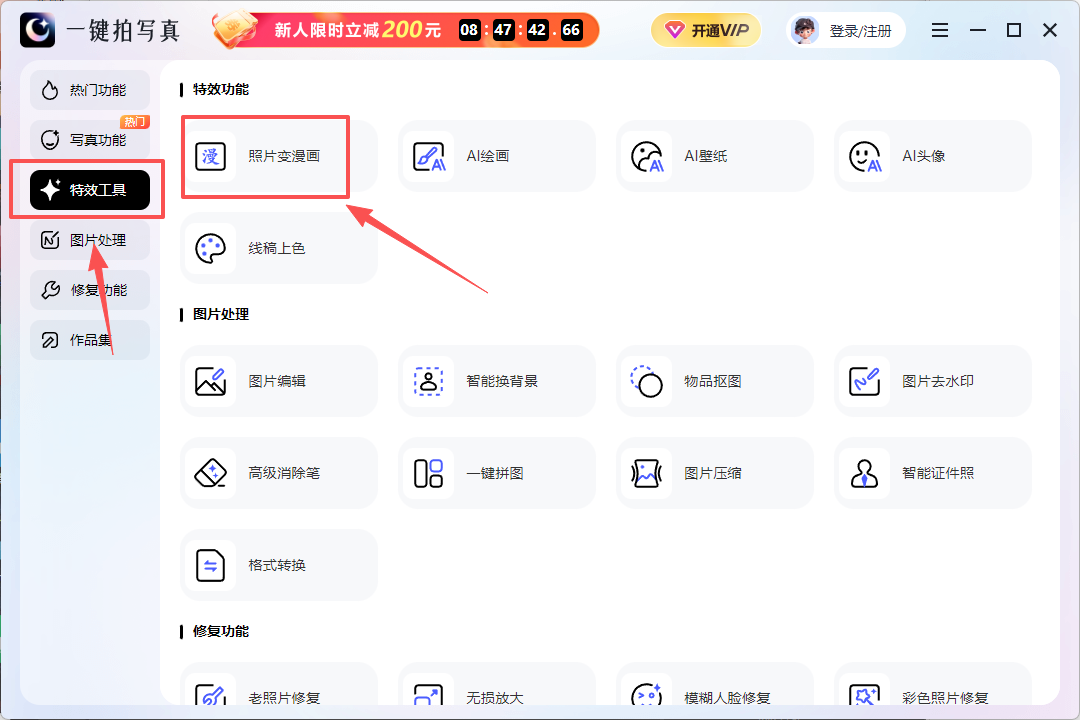
Task: Open the hamburger menu
Action: (939, 30)
